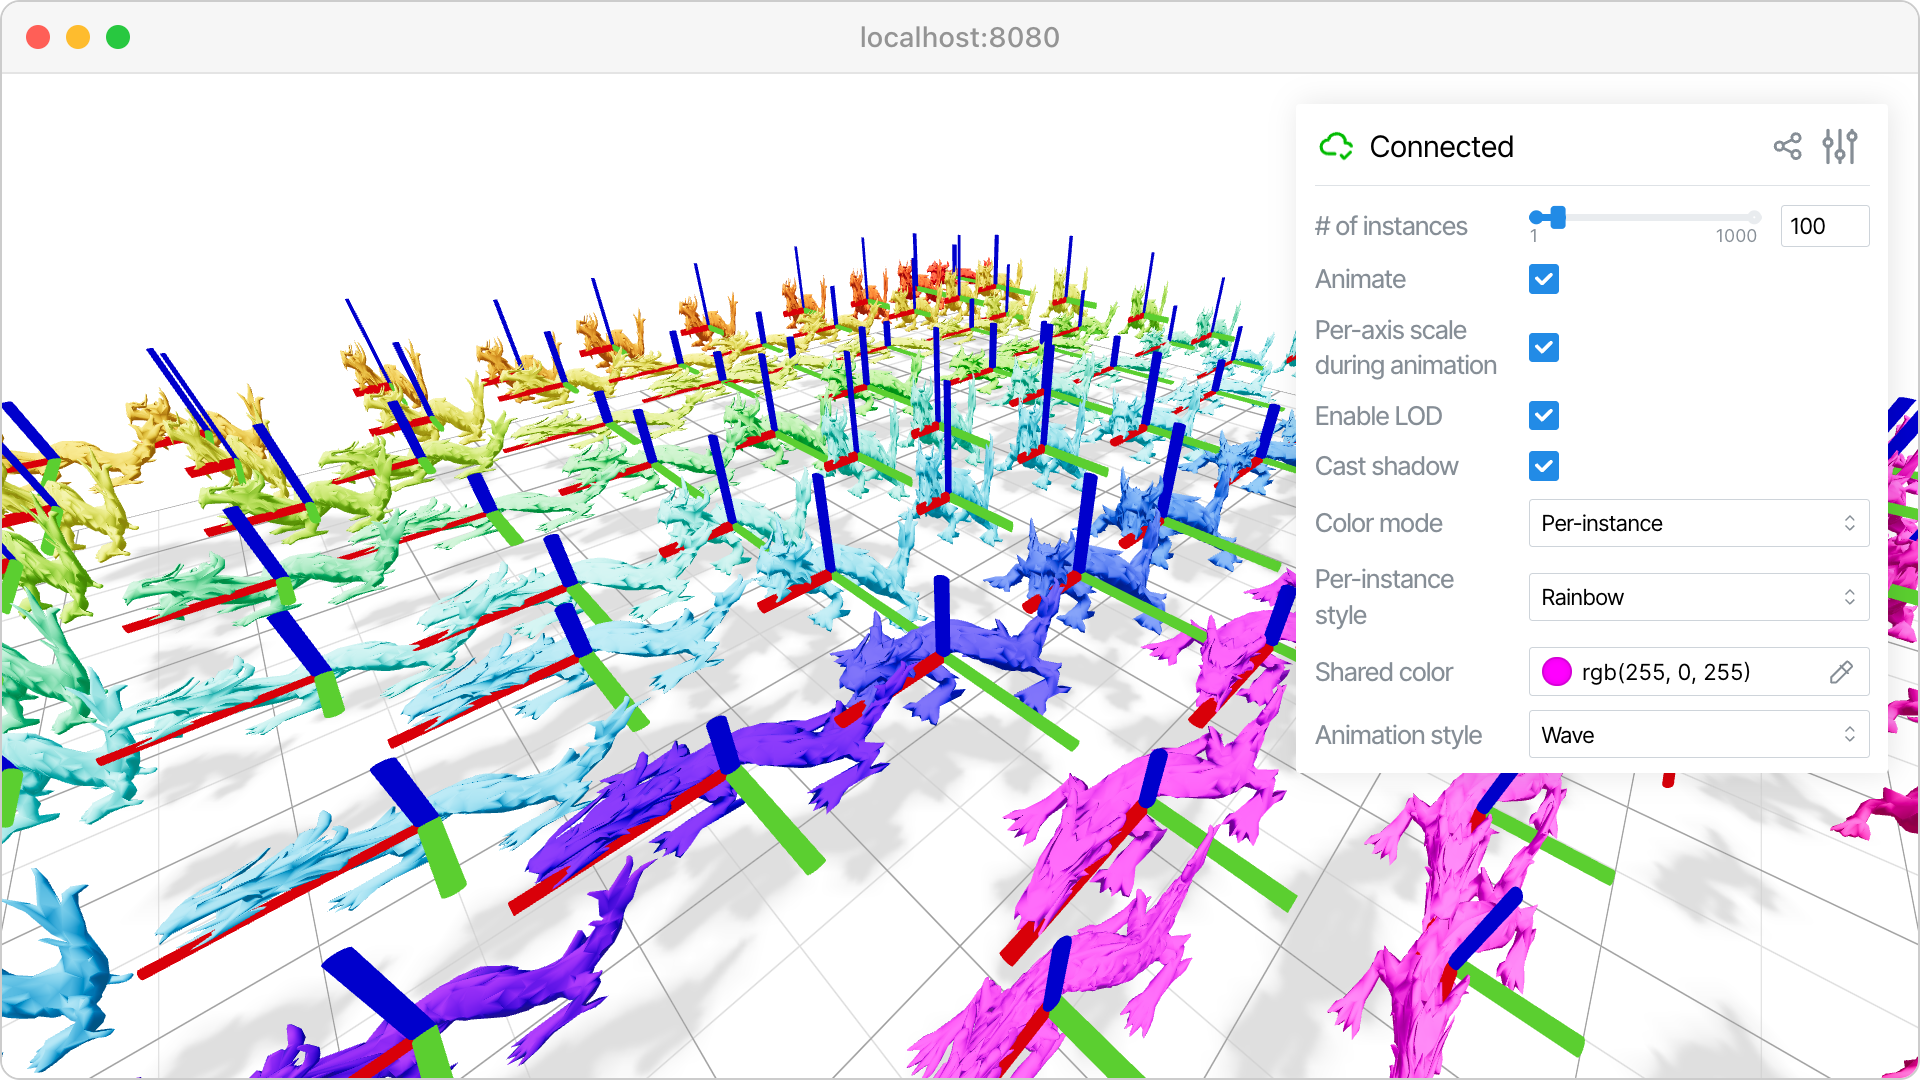Click the 'Animation style' label
Viewport: 1920px width, 1080px height.
pyautogui.click(x=1398, y=735)
